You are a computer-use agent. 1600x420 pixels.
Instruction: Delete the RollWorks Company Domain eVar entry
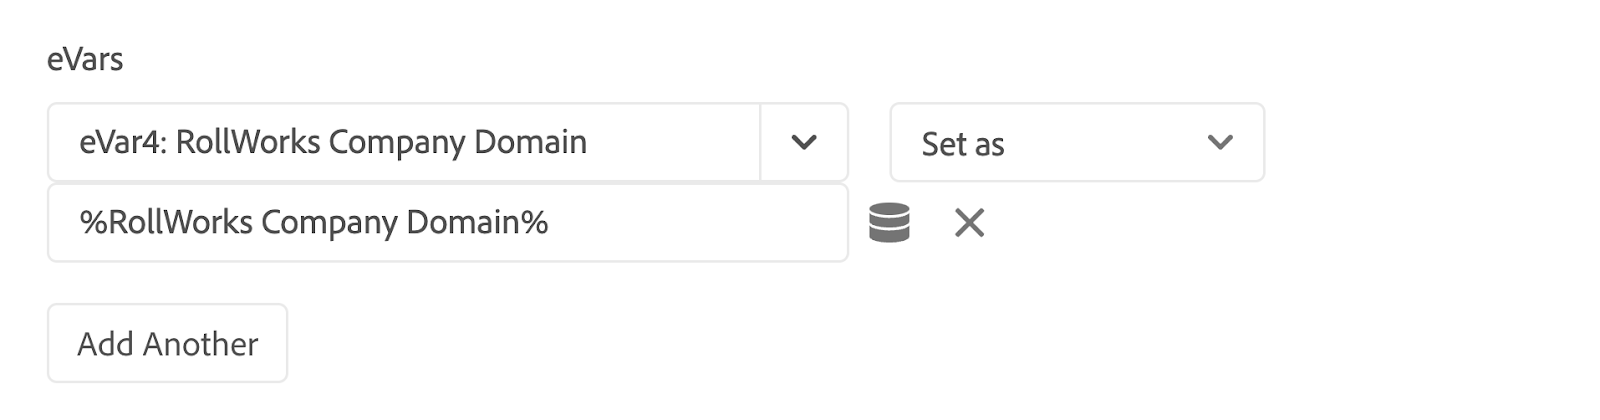[969, 222]
